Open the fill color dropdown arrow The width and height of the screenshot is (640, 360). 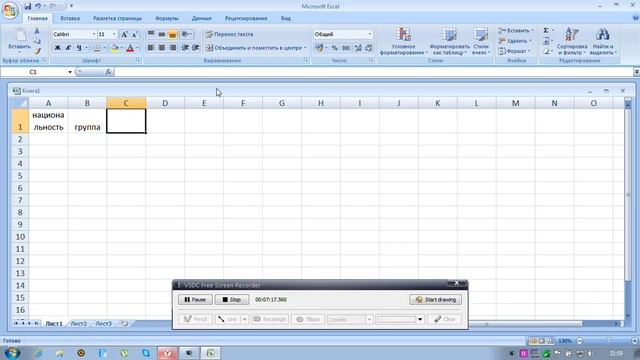coord(122,48)
